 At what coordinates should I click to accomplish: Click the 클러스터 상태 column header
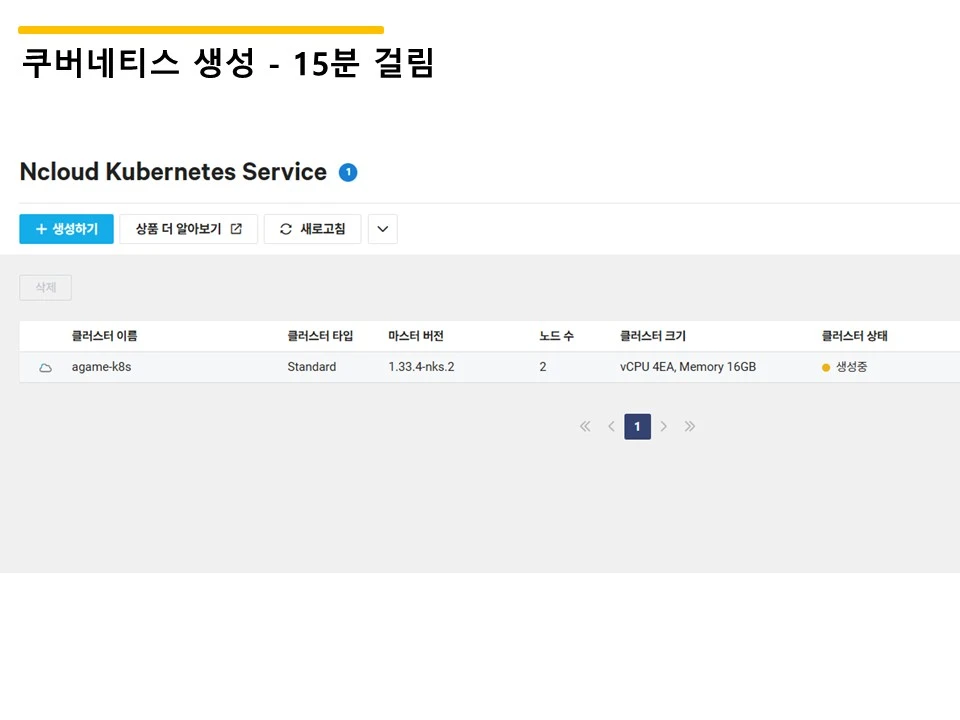[854, 336]
